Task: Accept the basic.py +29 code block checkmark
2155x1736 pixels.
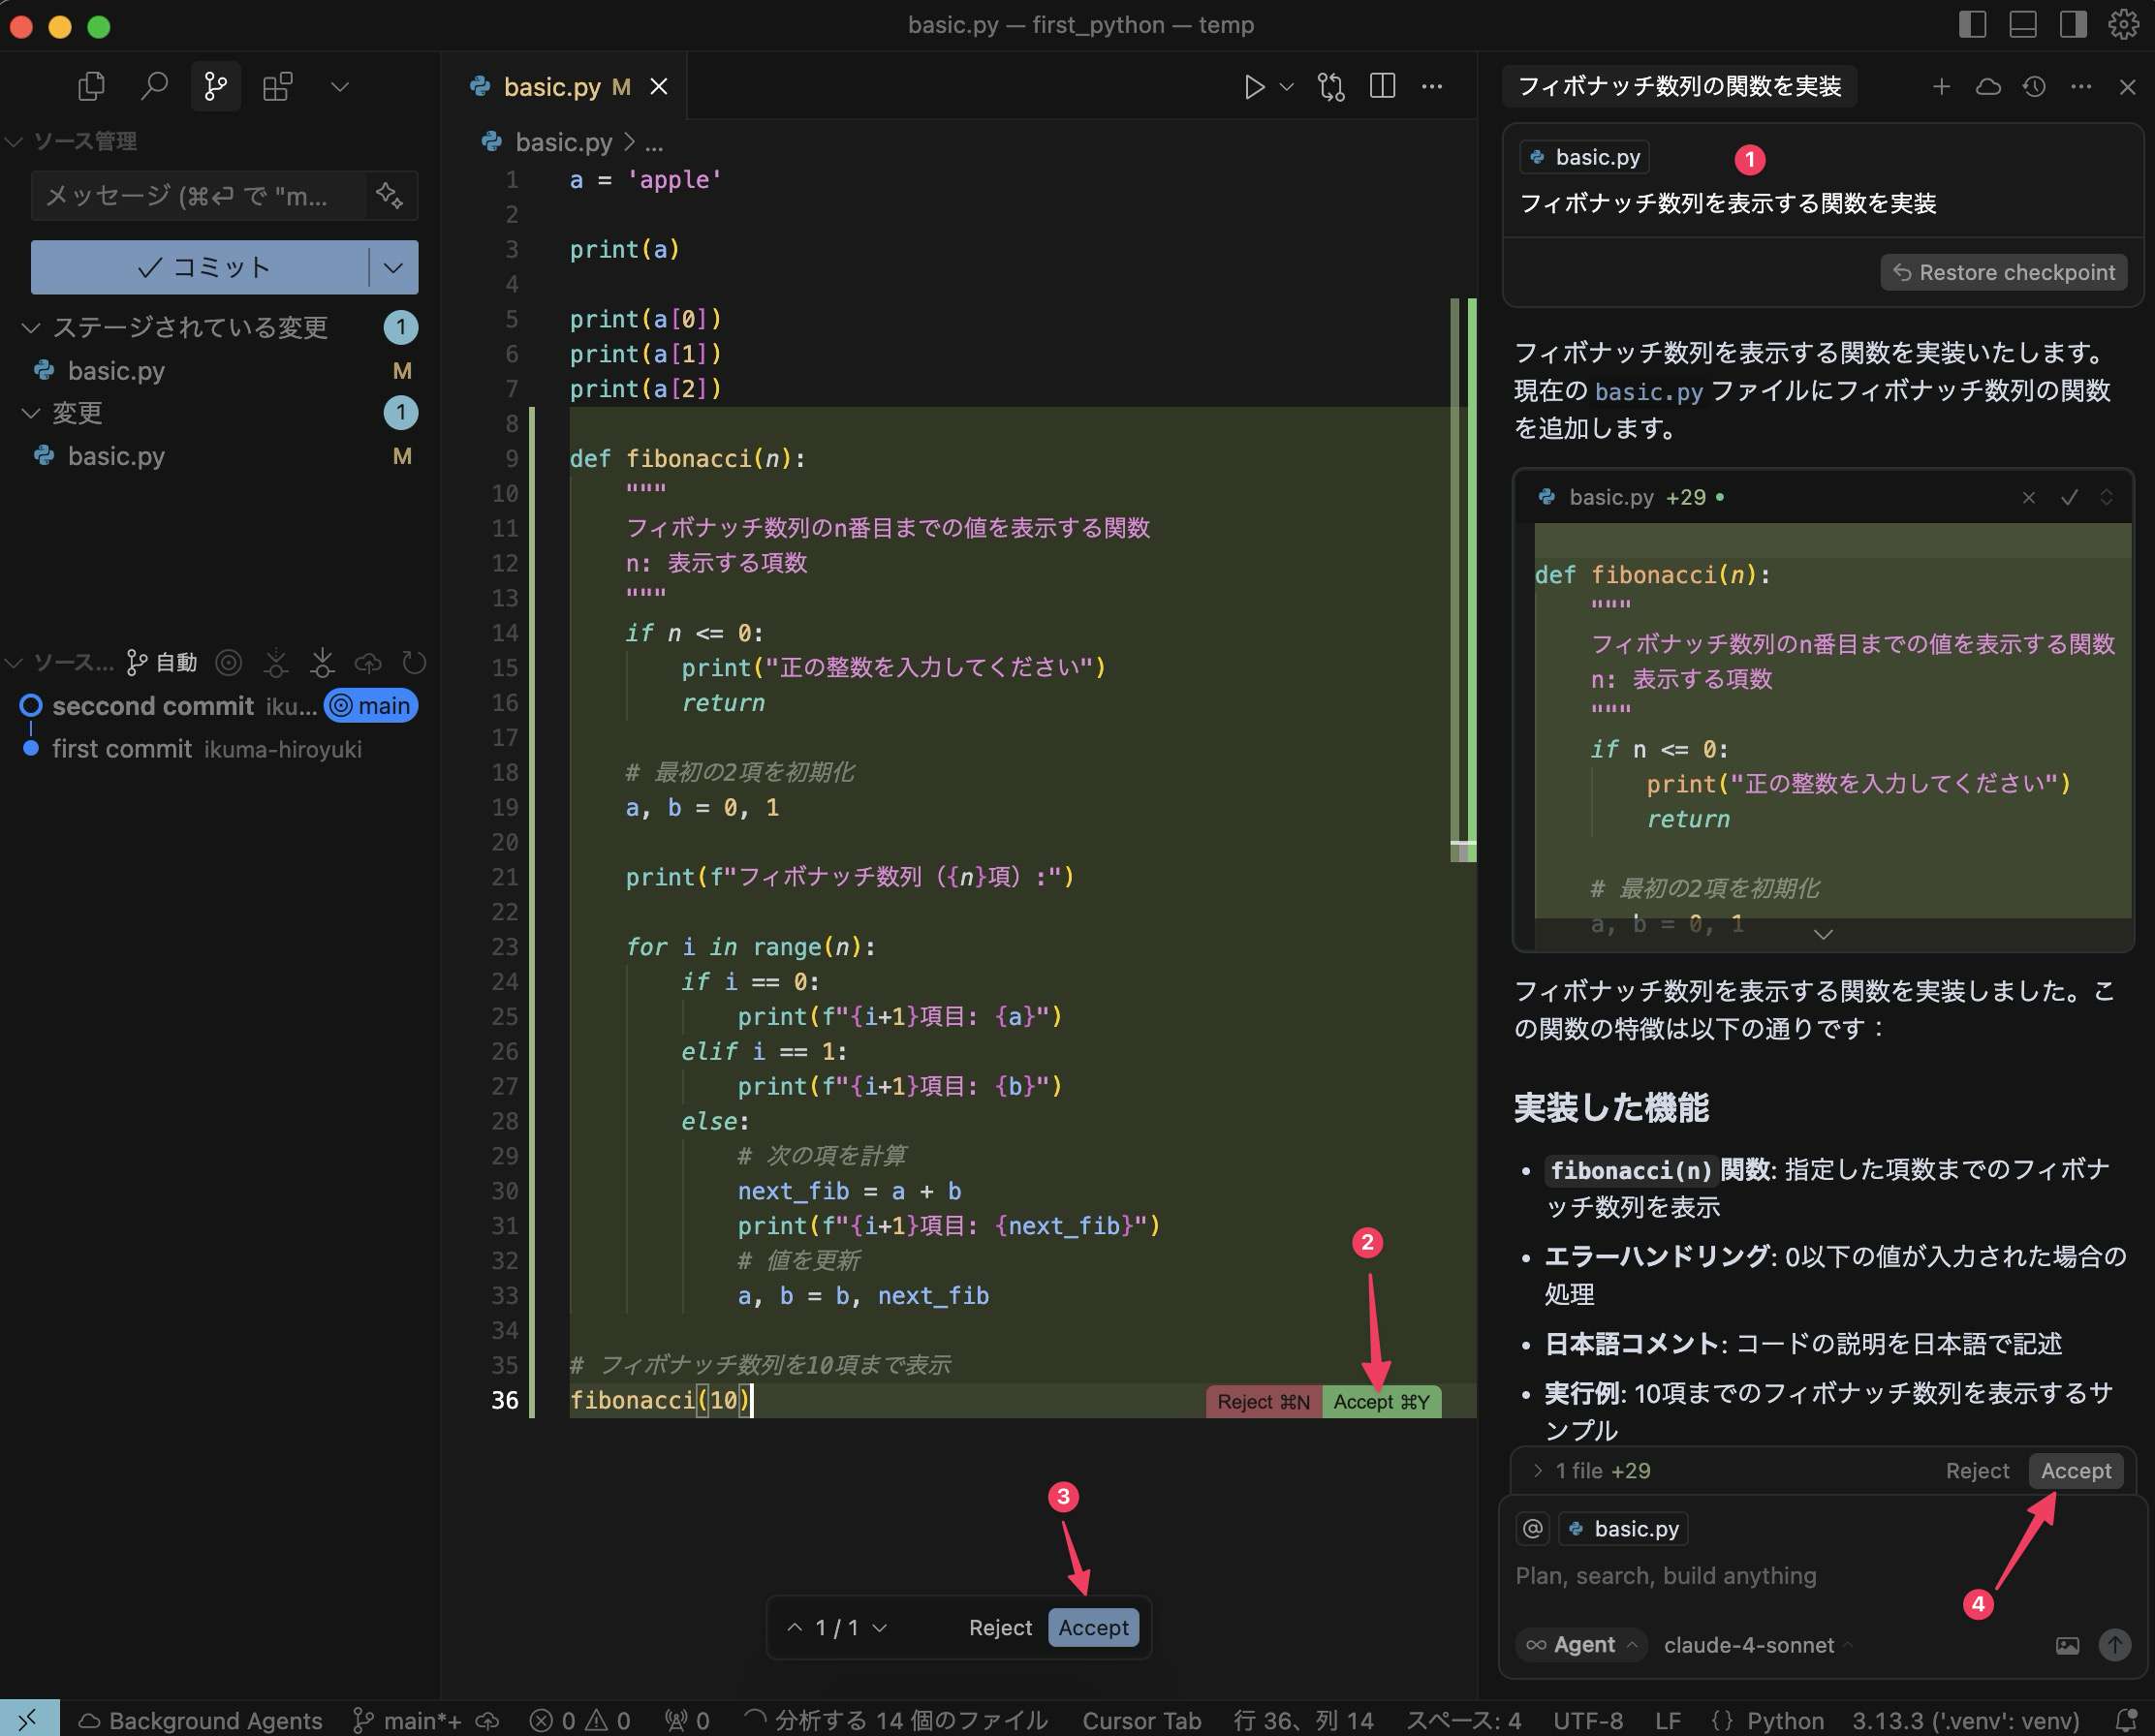Action: pyautogui.click(x=2069, y=497)
